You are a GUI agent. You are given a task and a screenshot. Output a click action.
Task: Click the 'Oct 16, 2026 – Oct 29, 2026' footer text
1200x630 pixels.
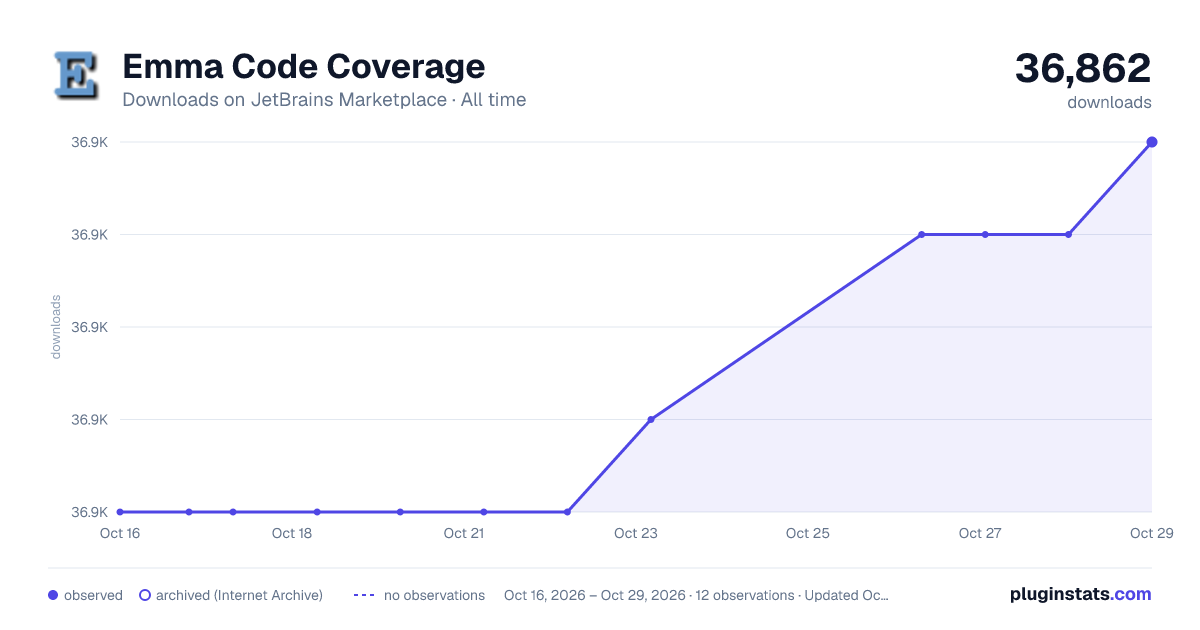595,595
